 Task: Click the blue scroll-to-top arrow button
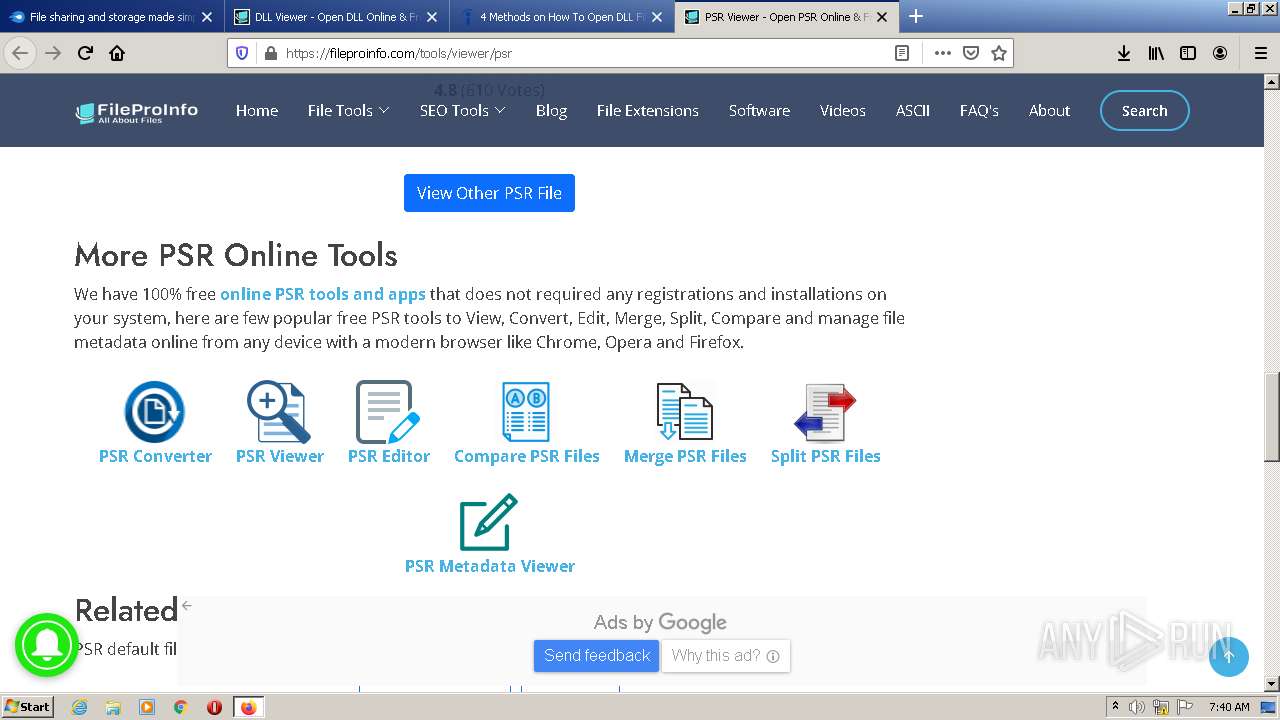pos(1228,657)
